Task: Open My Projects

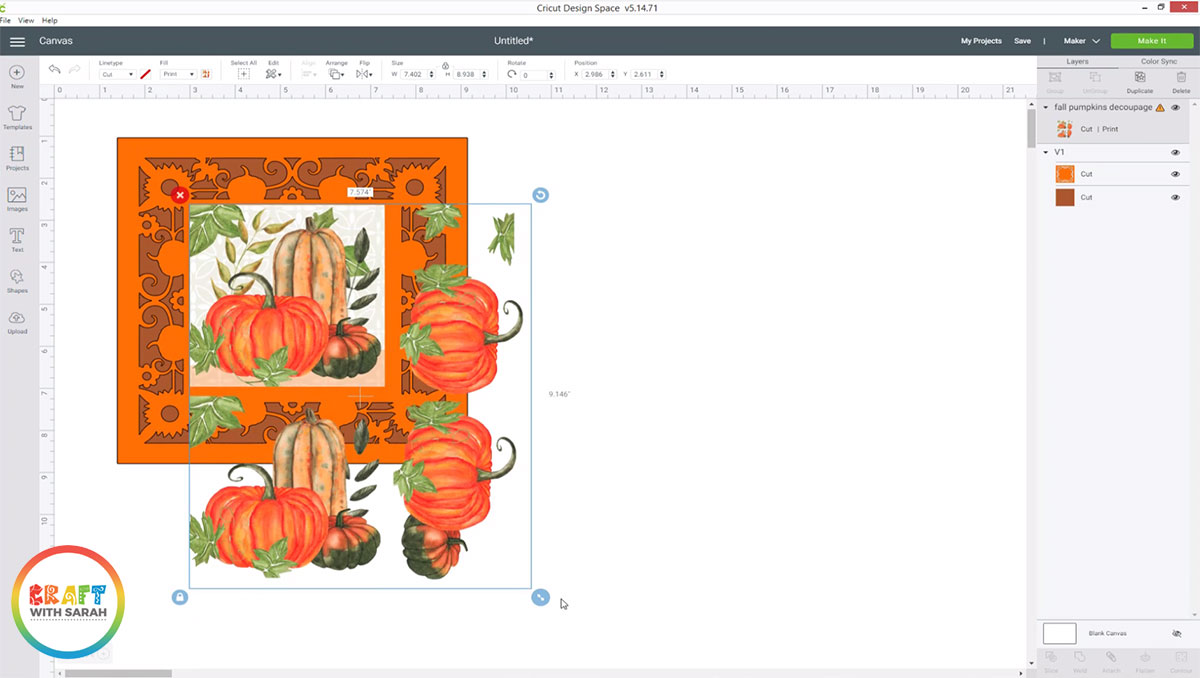Action: [x=981, y=41]
